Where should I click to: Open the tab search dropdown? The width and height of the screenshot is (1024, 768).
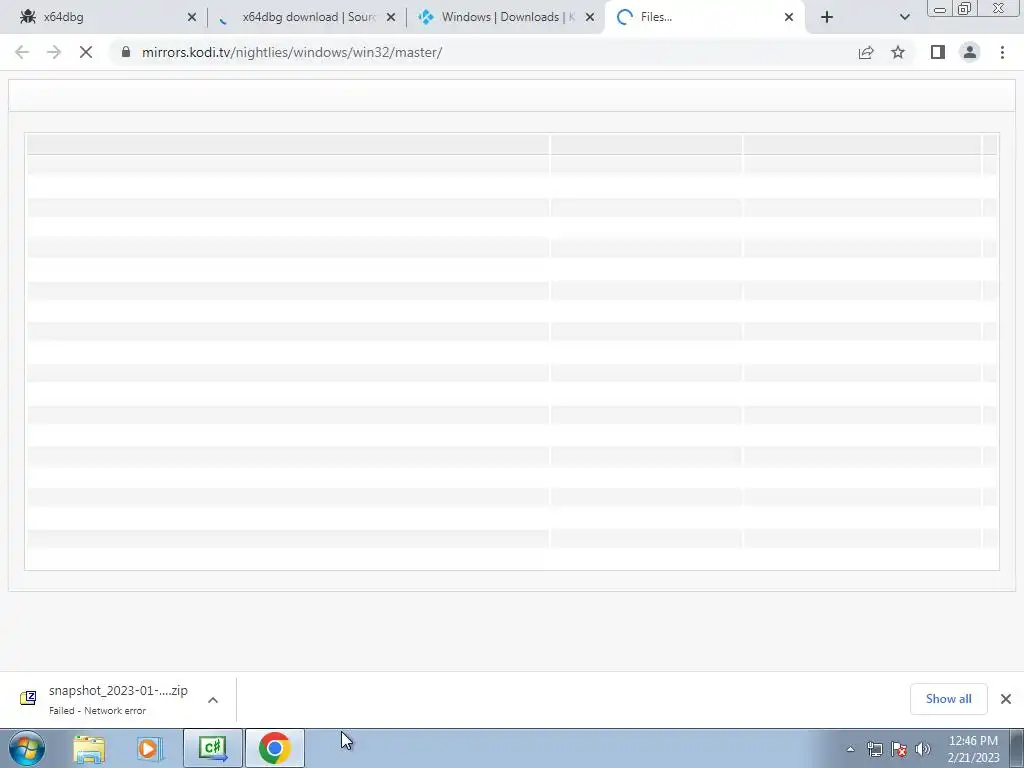coord(904,18)
